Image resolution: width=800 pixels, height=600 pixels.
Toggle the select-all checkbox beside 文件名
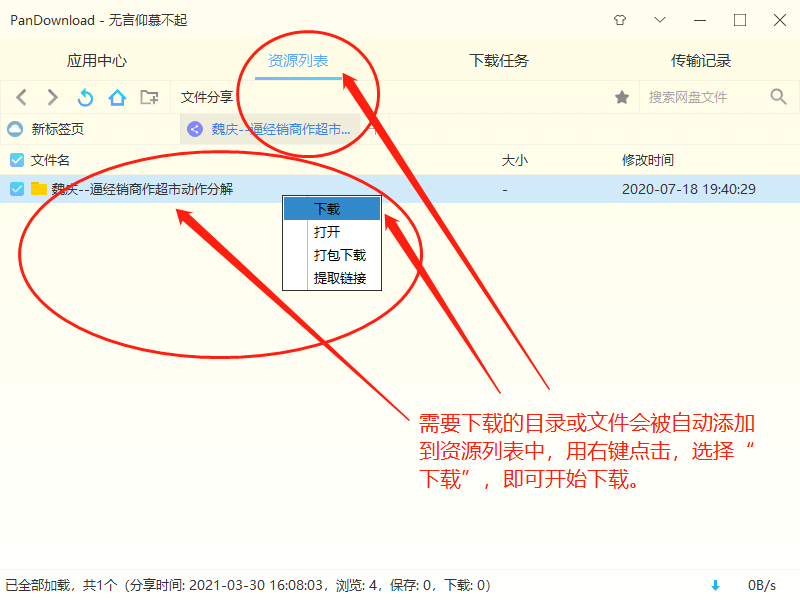point(16,160)
